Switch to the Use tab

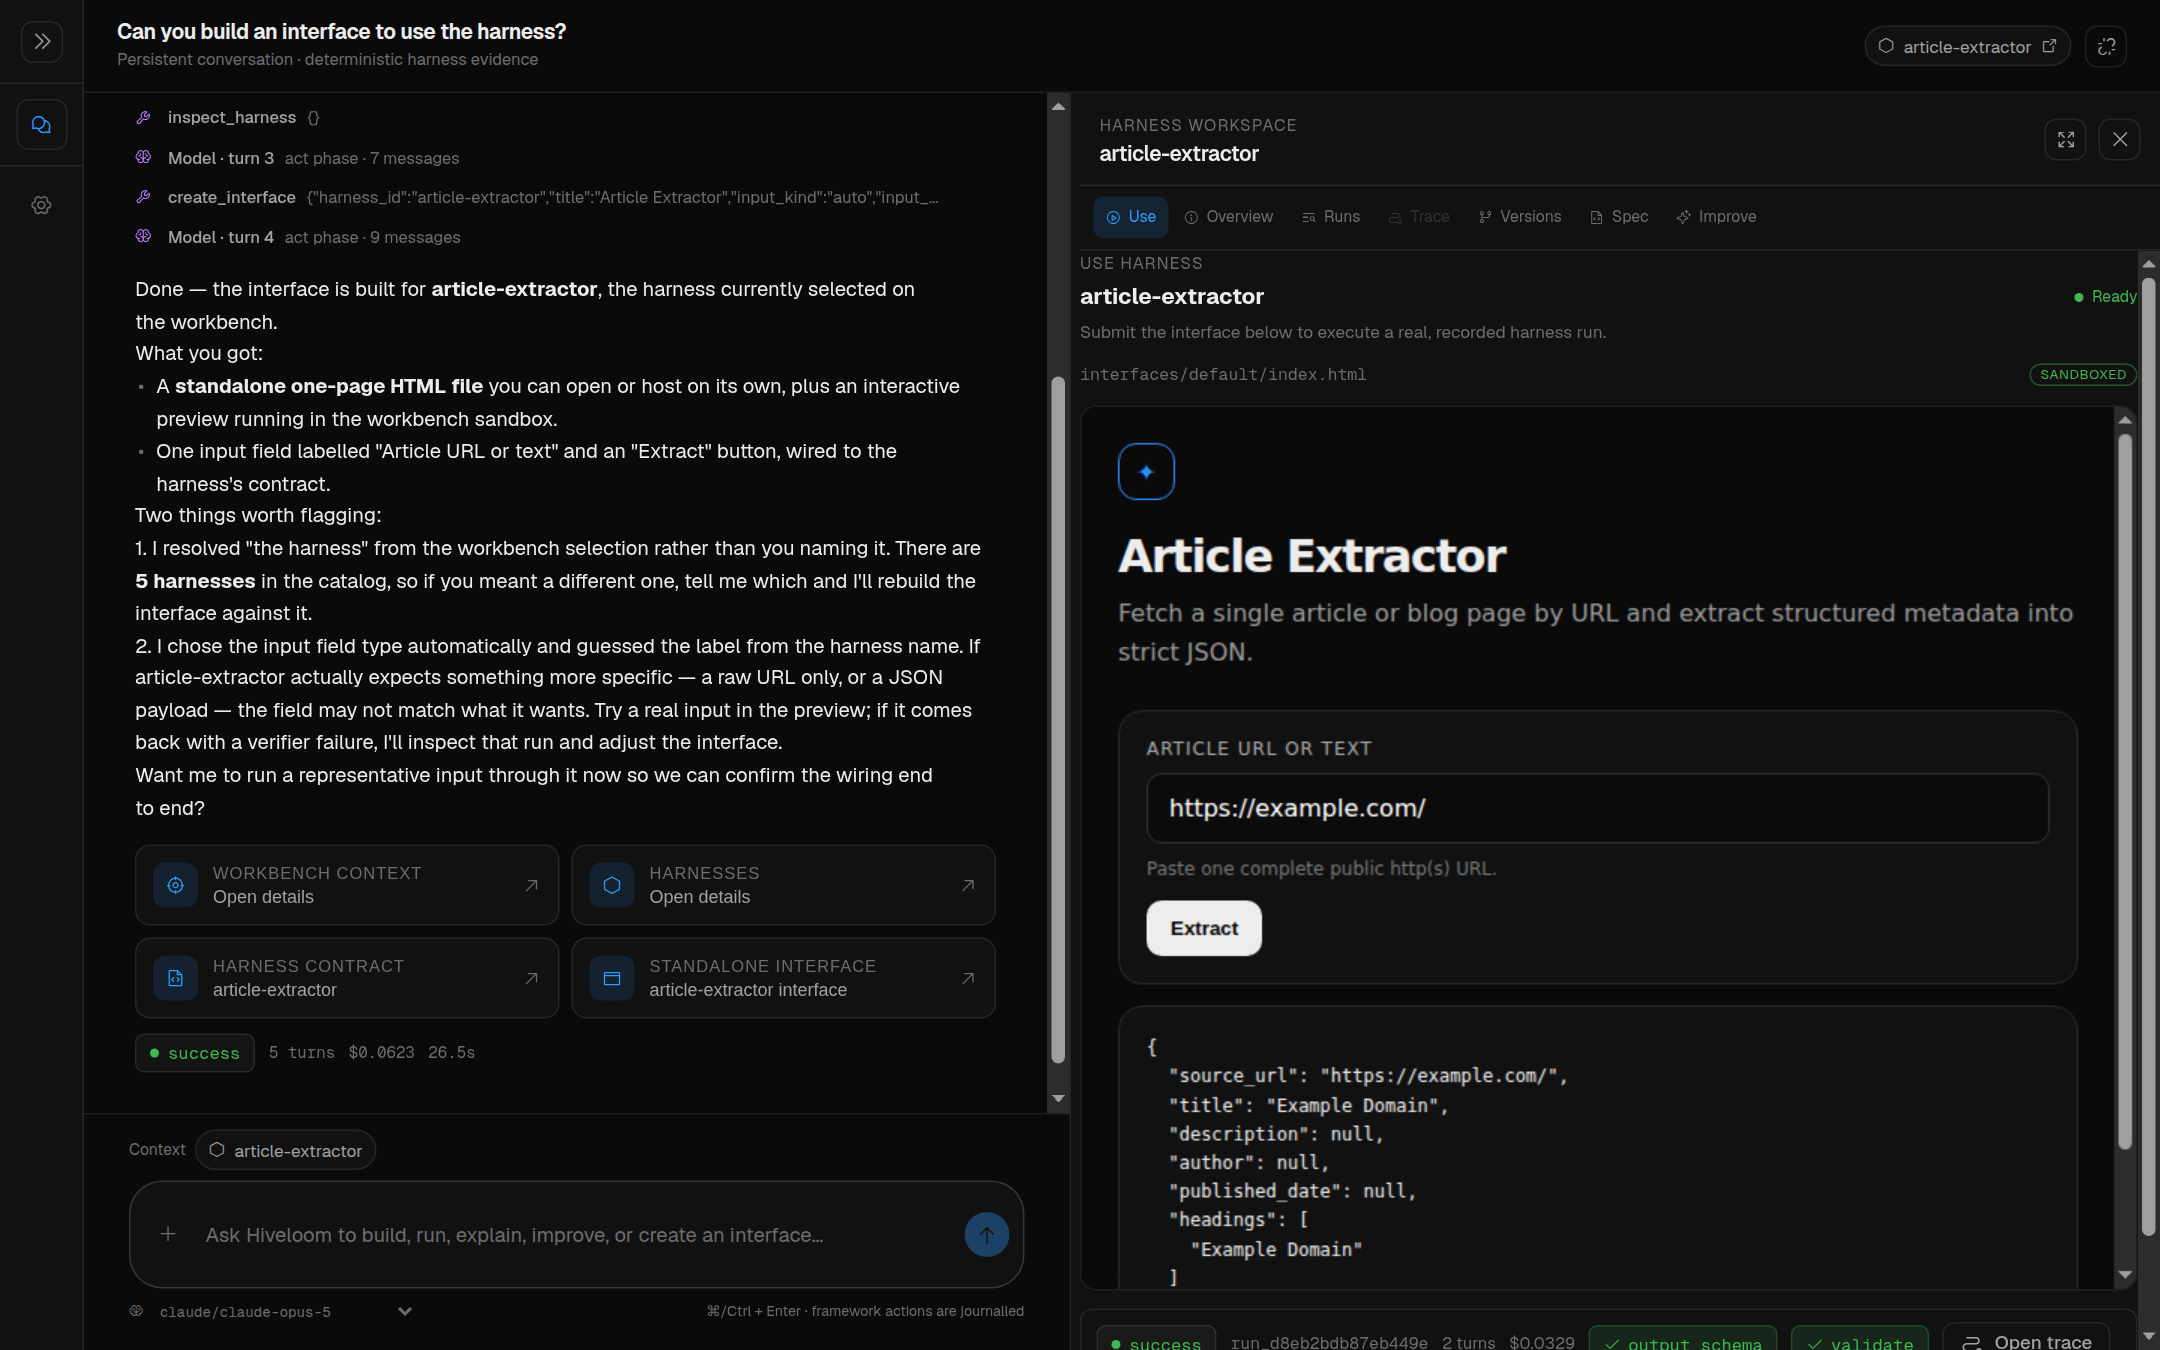[x=1131, y=217]
